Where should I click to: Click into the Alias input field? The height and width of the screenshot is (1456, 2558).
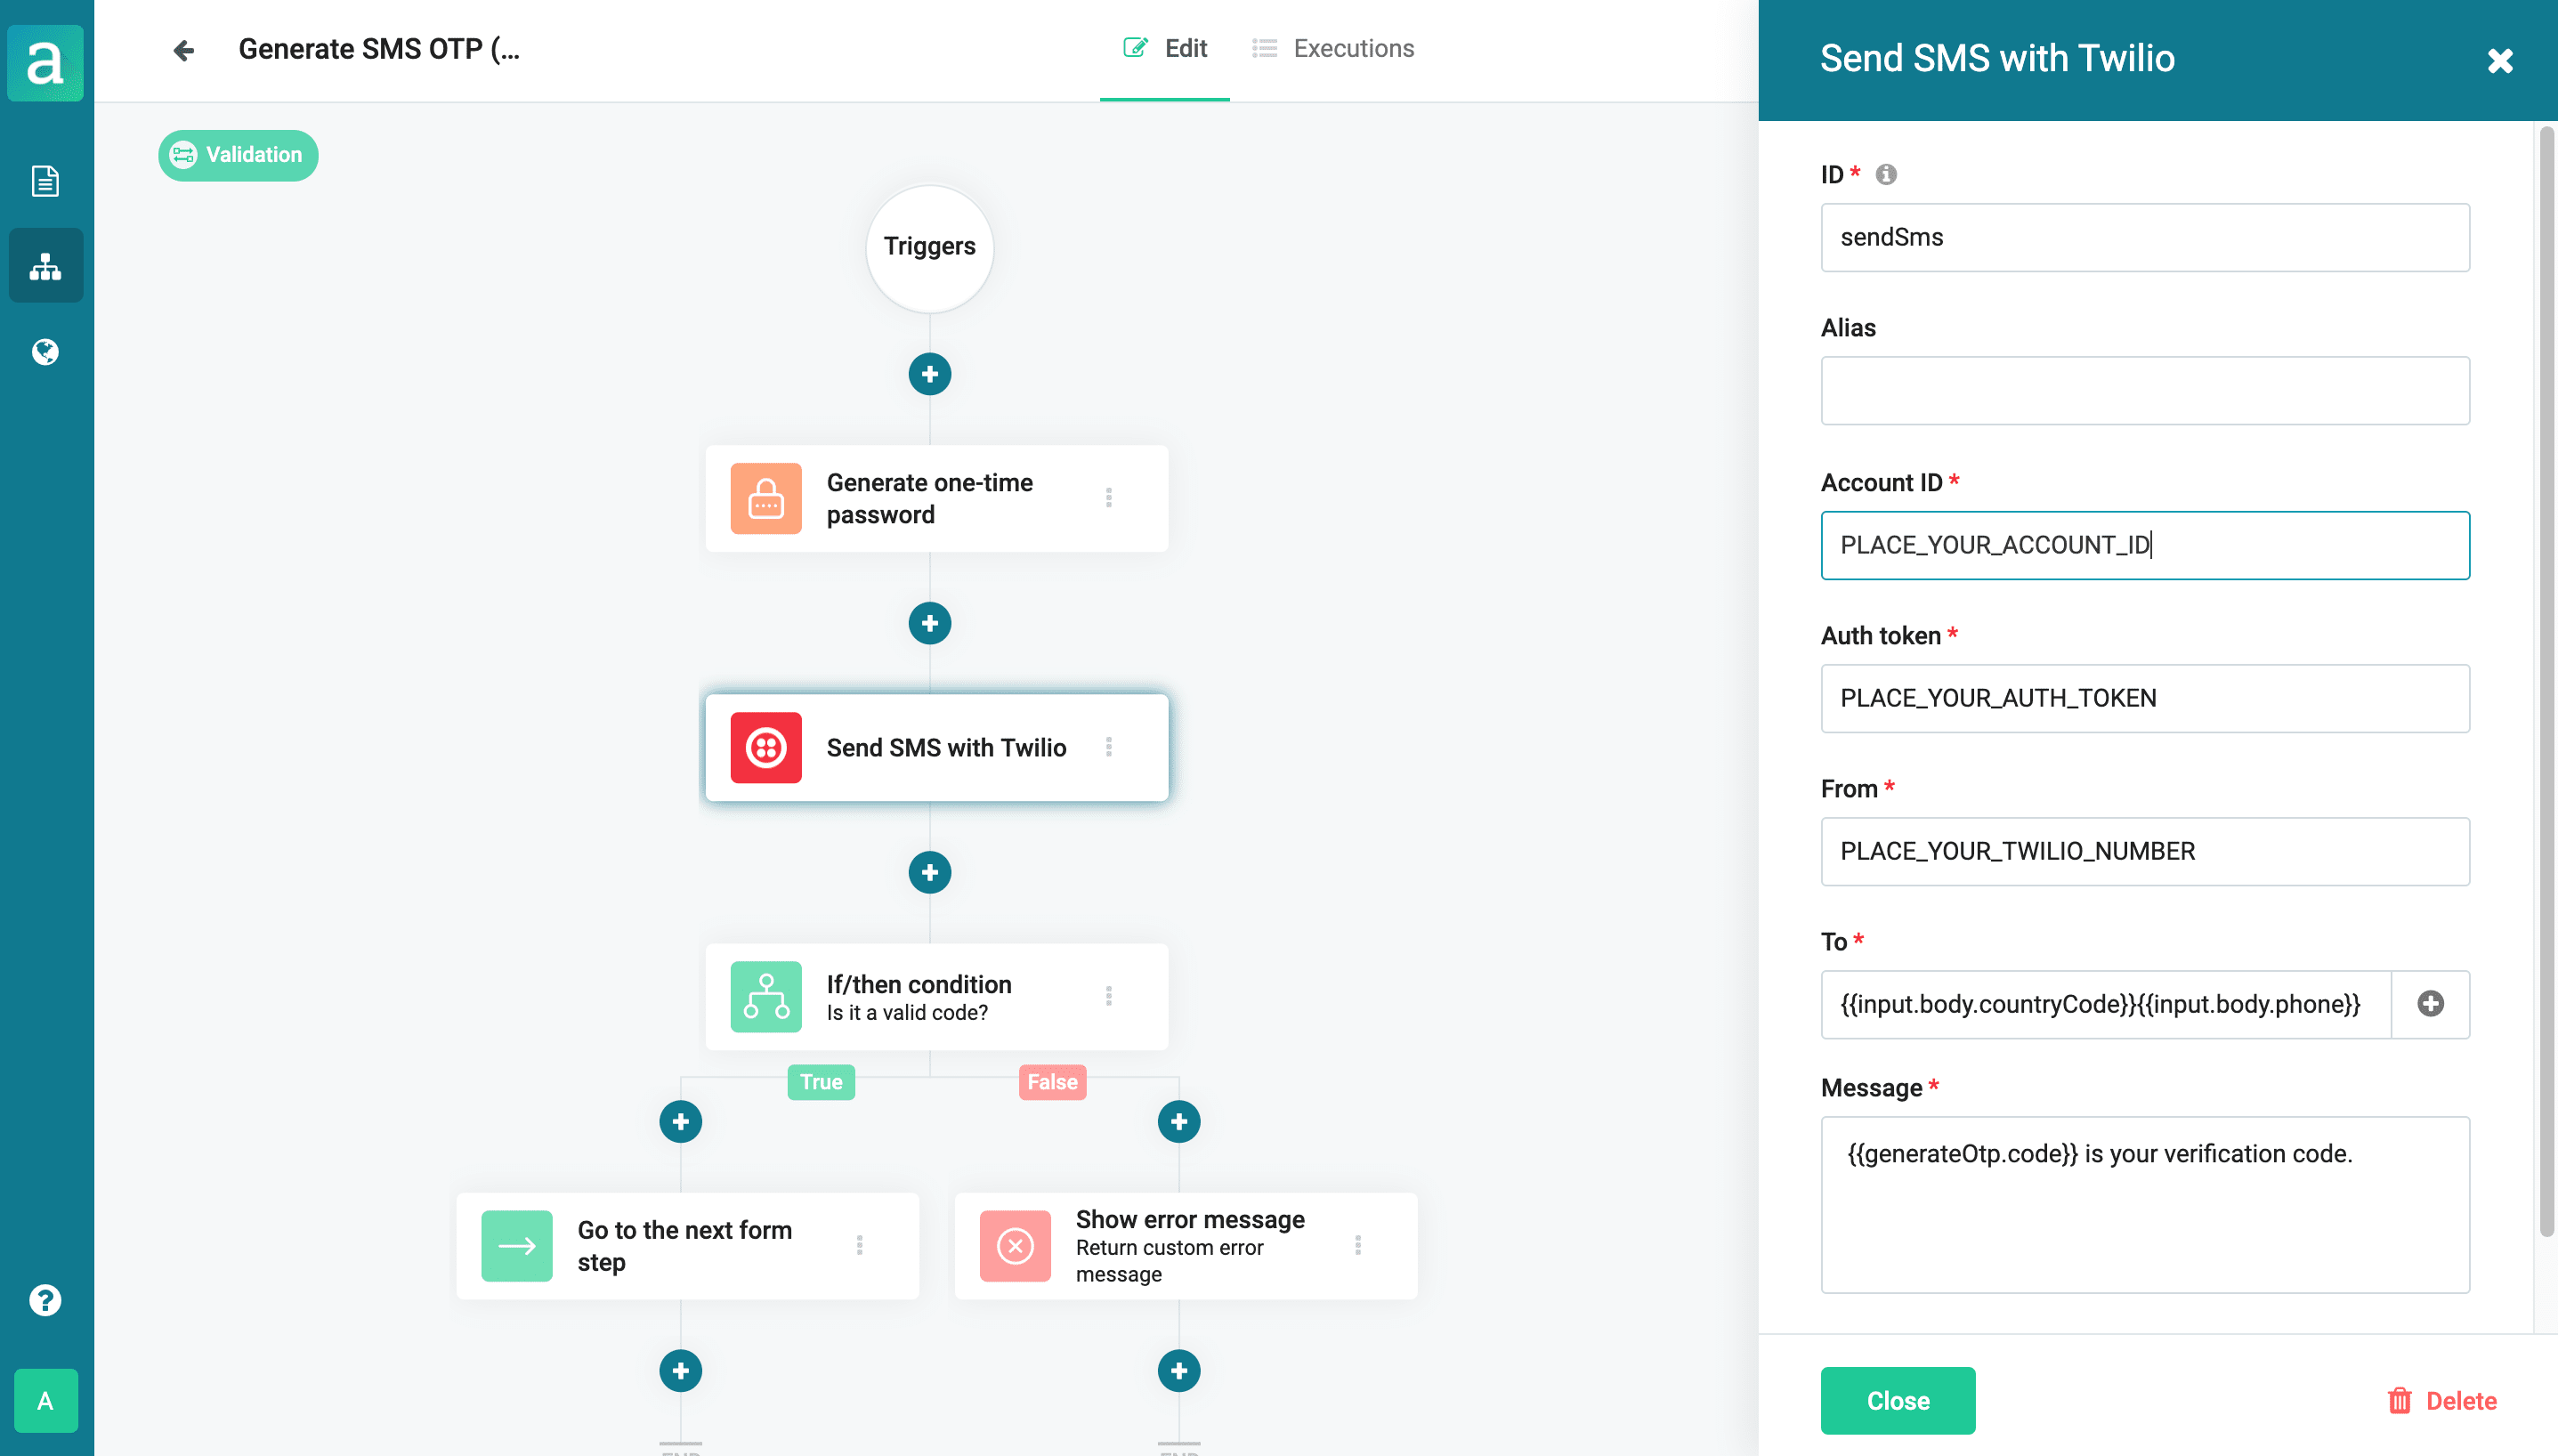pos(2144,391)
